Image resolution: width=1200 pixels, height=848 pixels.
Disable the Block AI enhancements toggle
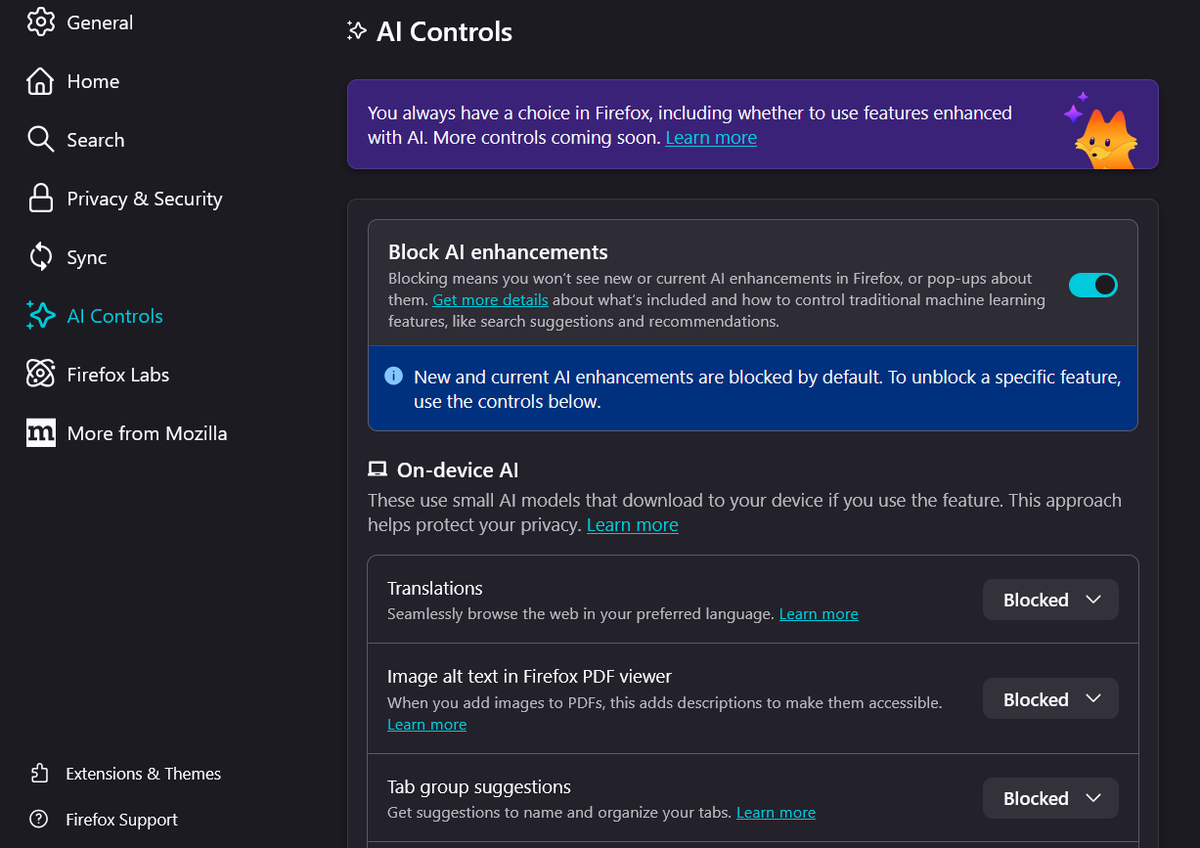tap(1093, 284)
